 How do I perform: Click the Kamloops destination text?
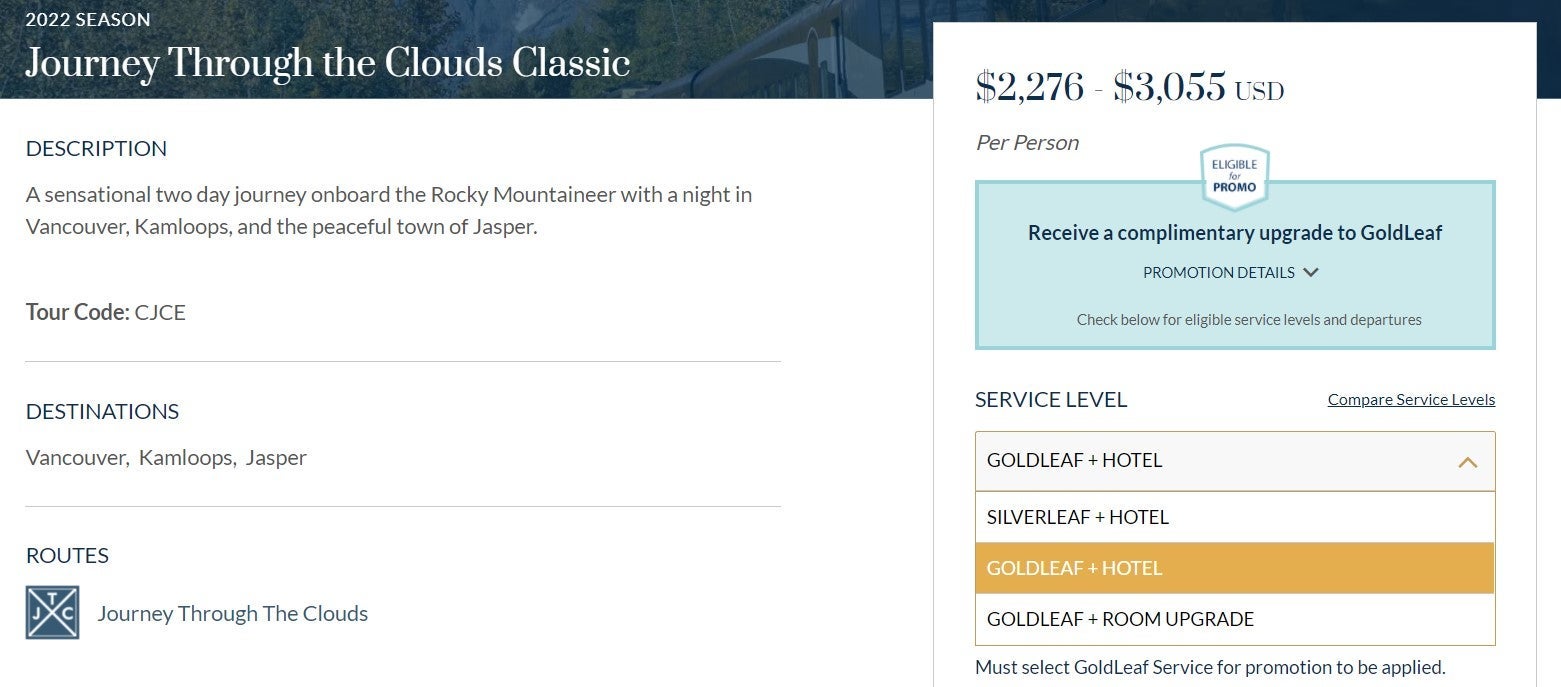187,457
